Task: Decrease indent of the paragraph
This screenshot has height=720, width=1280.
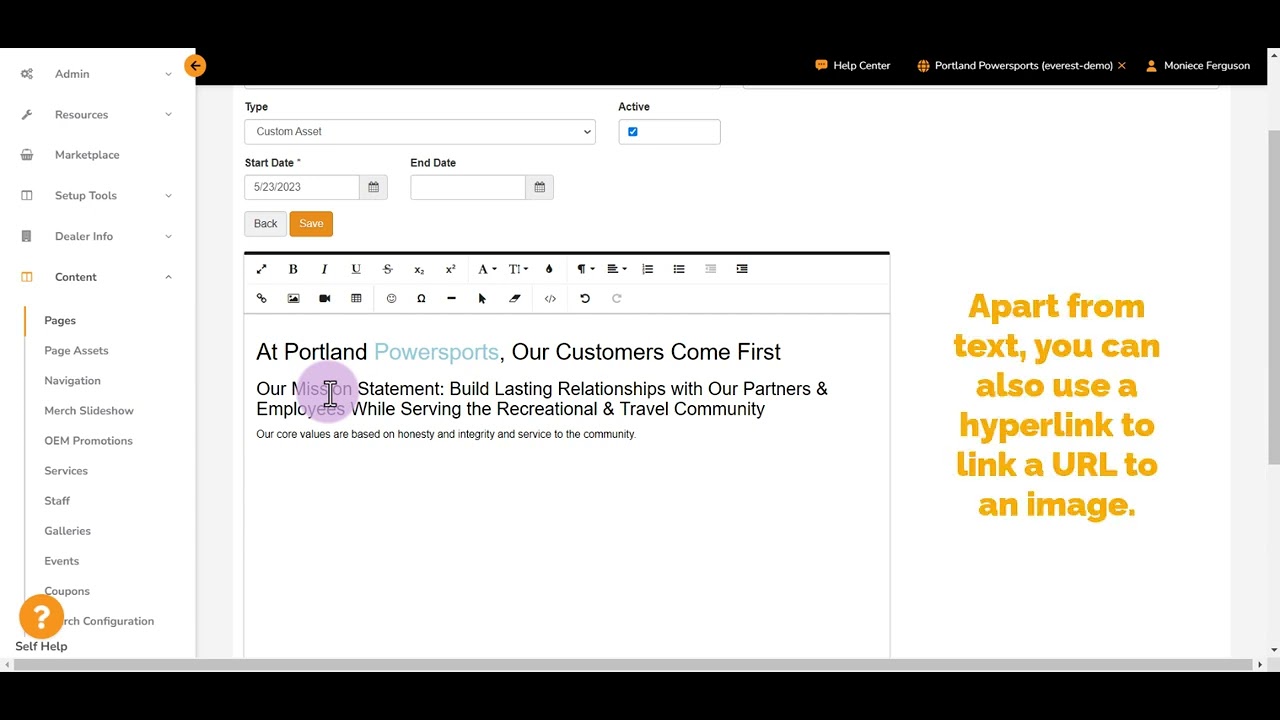Action: coord(711,269)
